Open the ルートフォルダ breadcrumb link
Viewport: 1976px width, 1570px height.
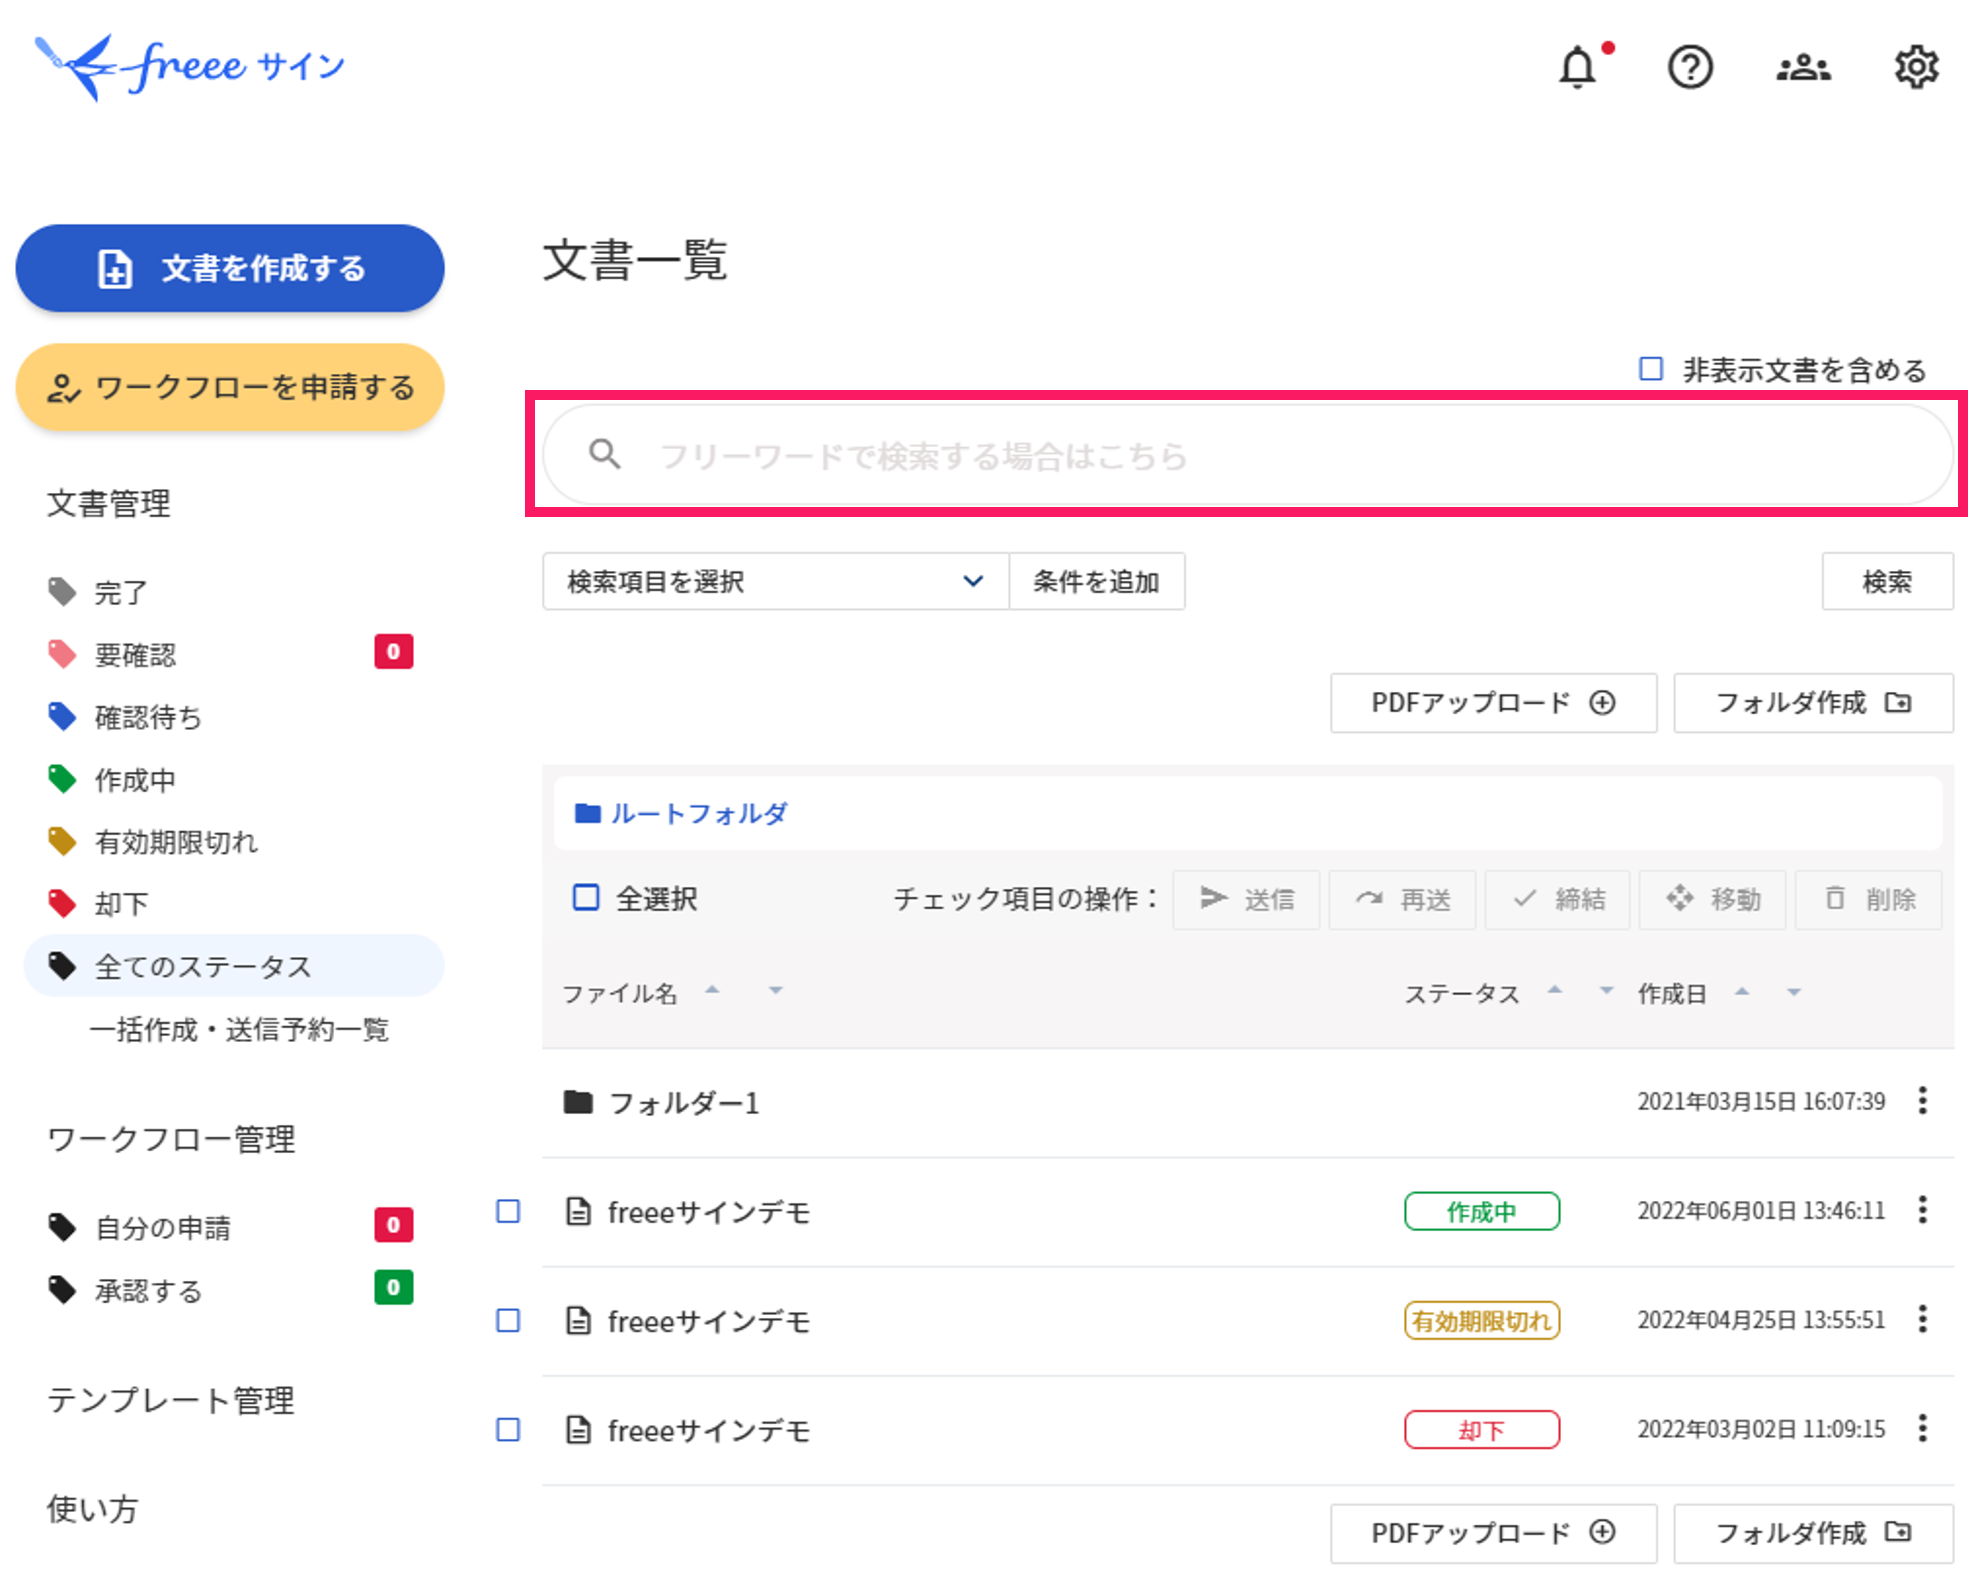click(698, 813)
